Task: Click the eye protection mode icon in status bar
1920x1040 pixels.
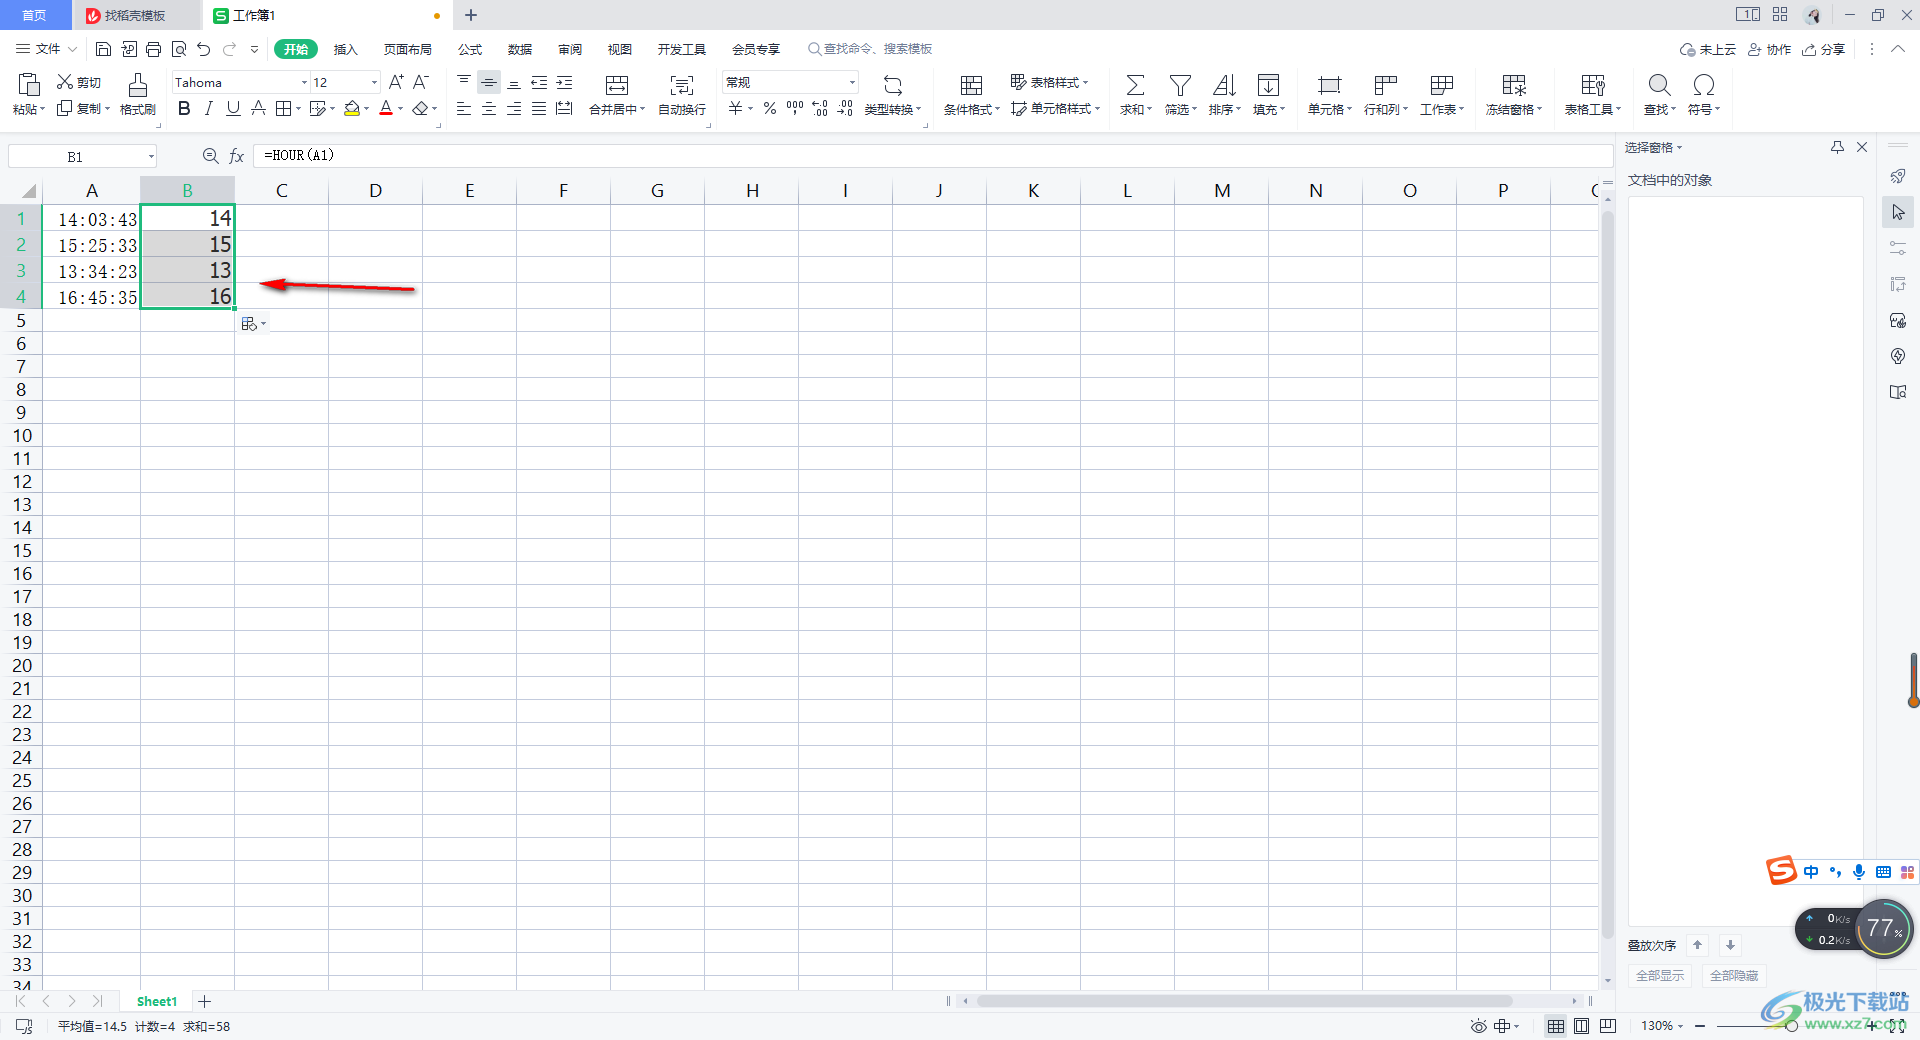Action: 1478,1026
